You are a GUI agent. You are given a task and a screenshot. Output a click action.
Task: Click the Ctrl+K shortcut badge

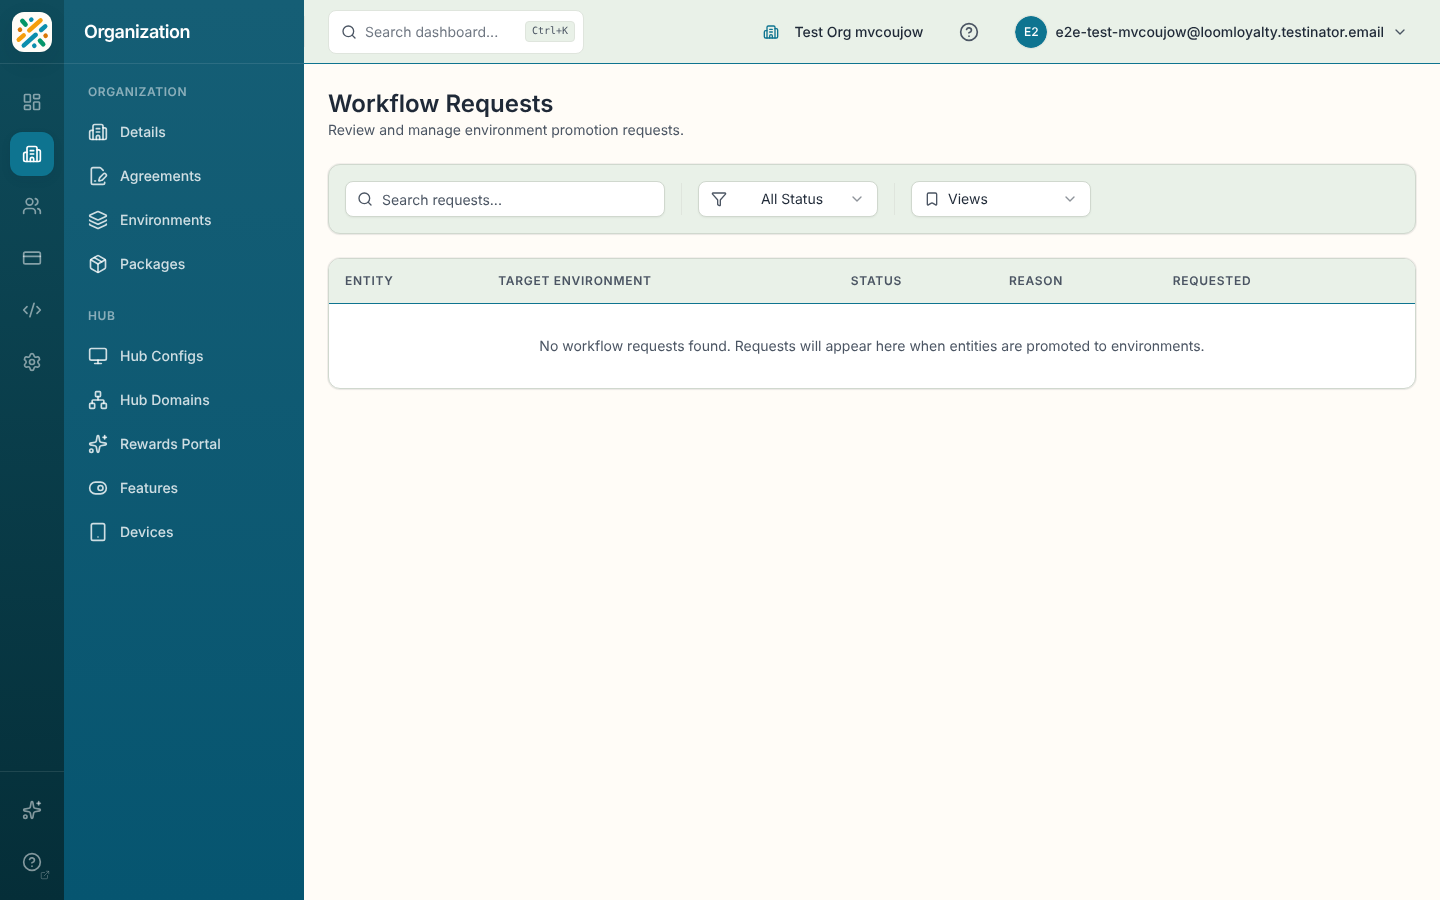click(x=550, y=32)
